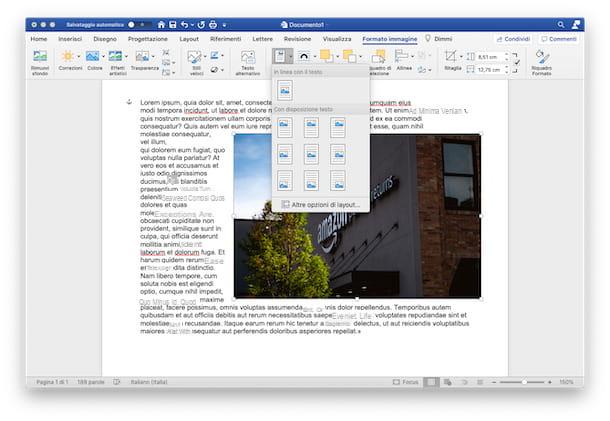Click the picture border pencil icon
The height and width of the screenshot is (421, 610).
click(214, 56)
